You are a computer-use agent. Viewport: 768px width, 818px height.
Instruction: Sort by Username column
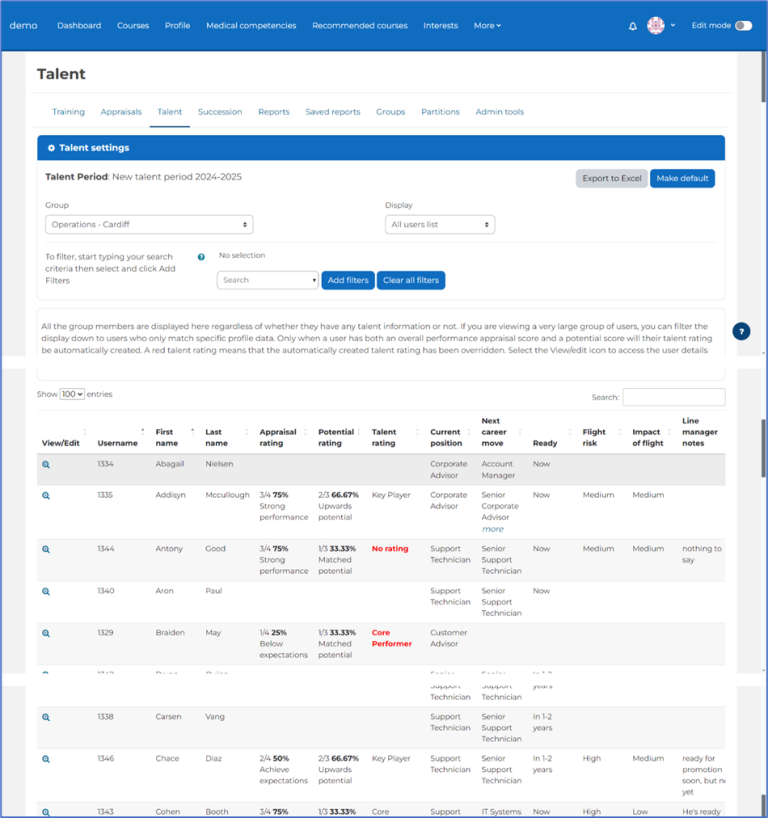117,443
